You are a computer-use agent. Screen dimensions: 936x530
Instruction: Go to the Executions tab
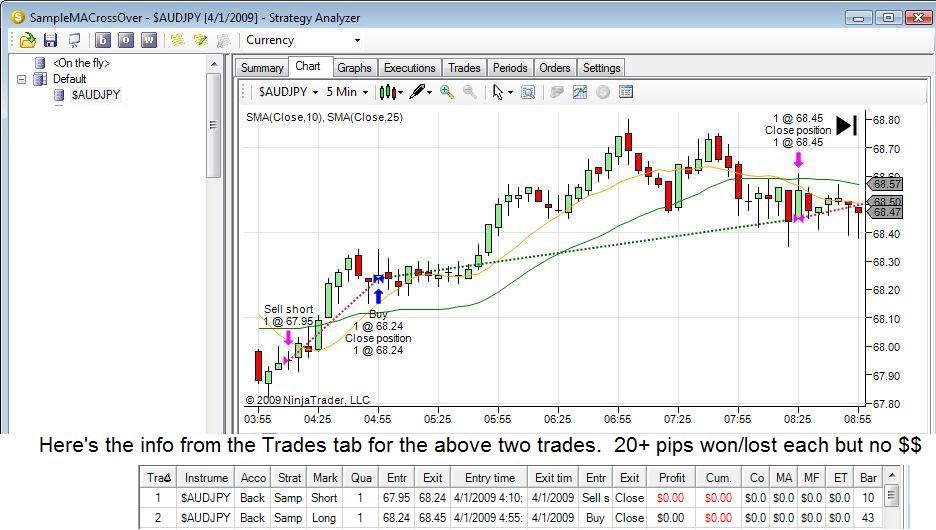coord(410,68)
